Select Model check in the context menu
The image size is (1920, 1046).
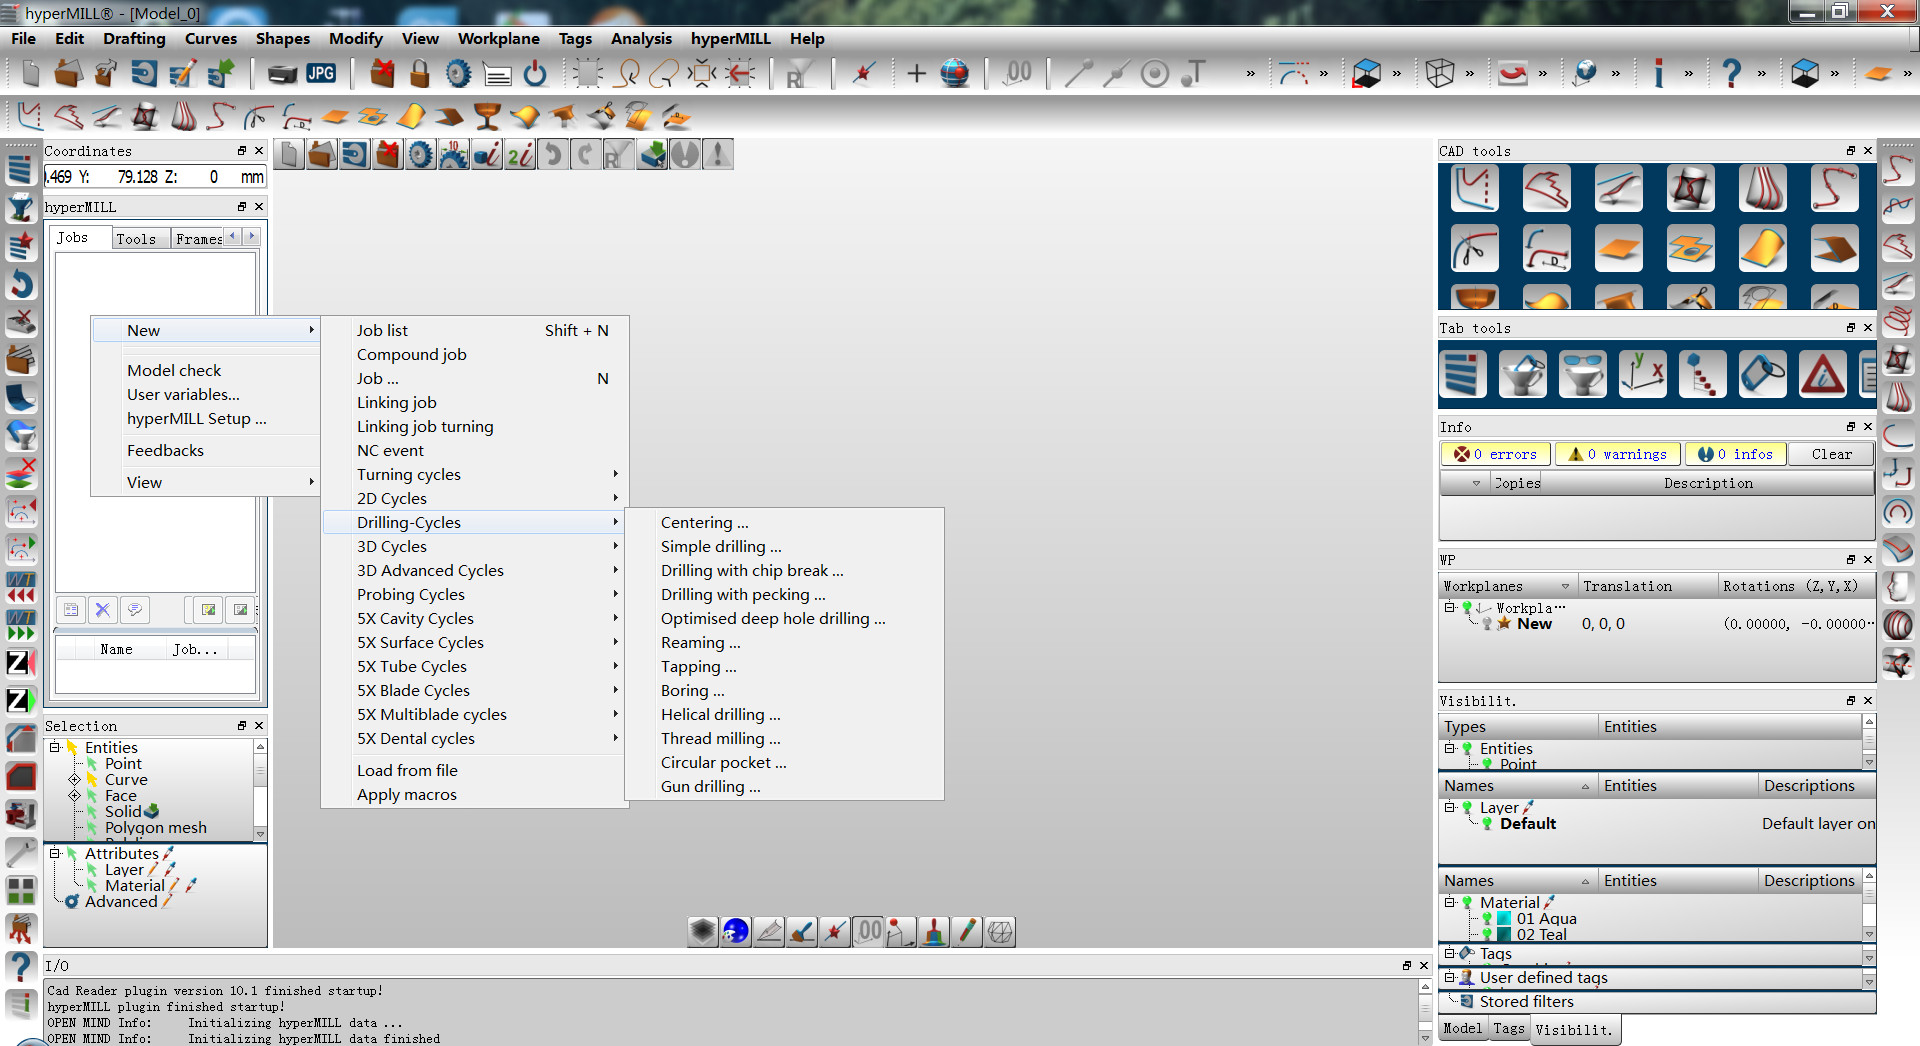tap(174, 370)
